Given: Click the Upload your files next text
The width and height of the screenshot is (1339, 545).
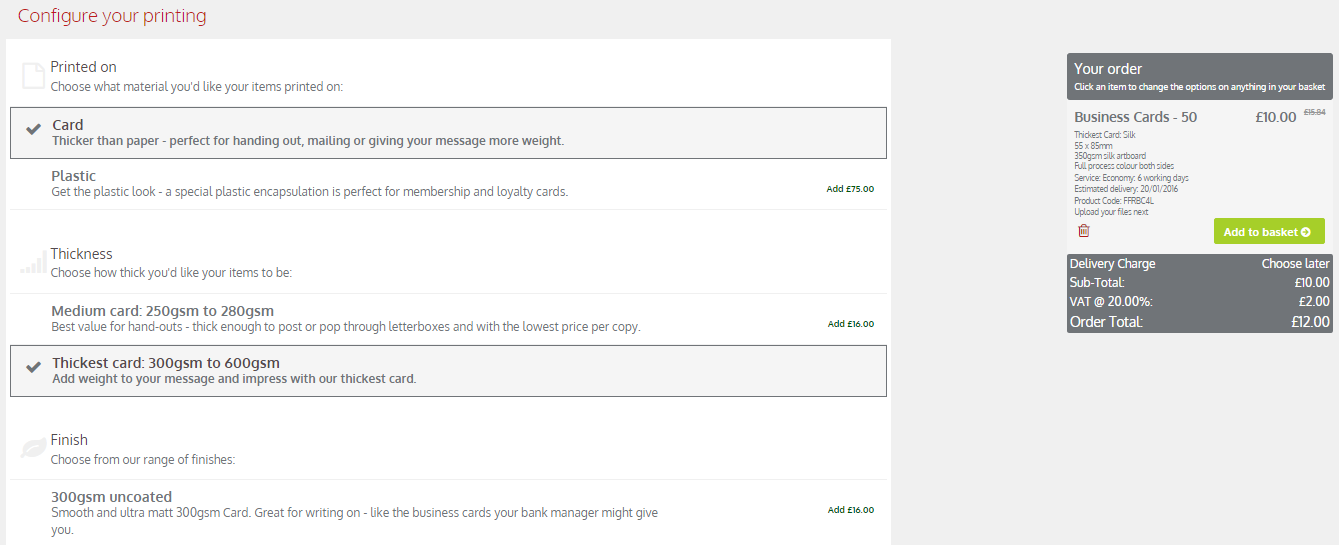Looking at the screenshot, I should click(1111, 212).
